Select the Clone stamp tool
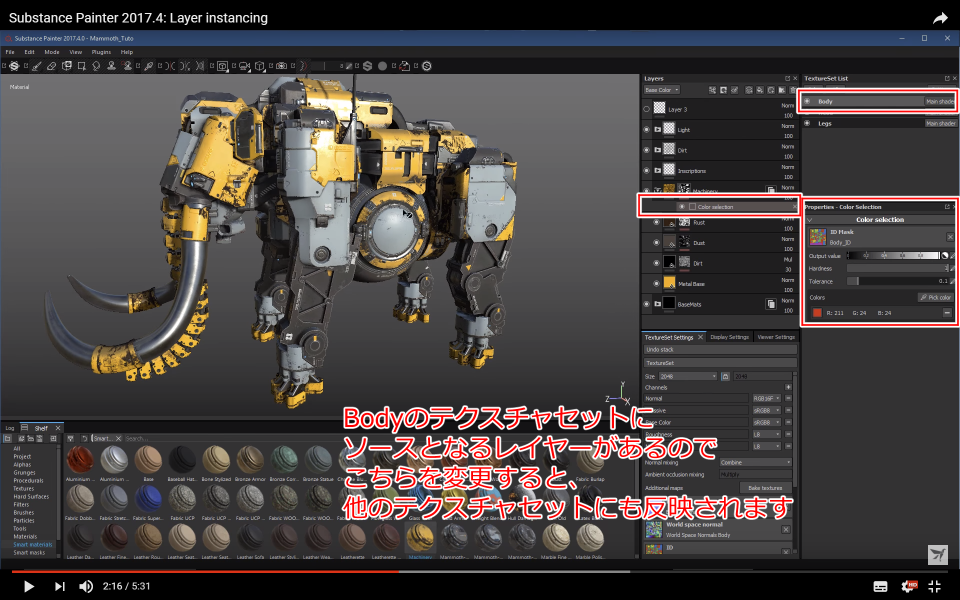Viewport: 960px width, 600px height. 111,66
